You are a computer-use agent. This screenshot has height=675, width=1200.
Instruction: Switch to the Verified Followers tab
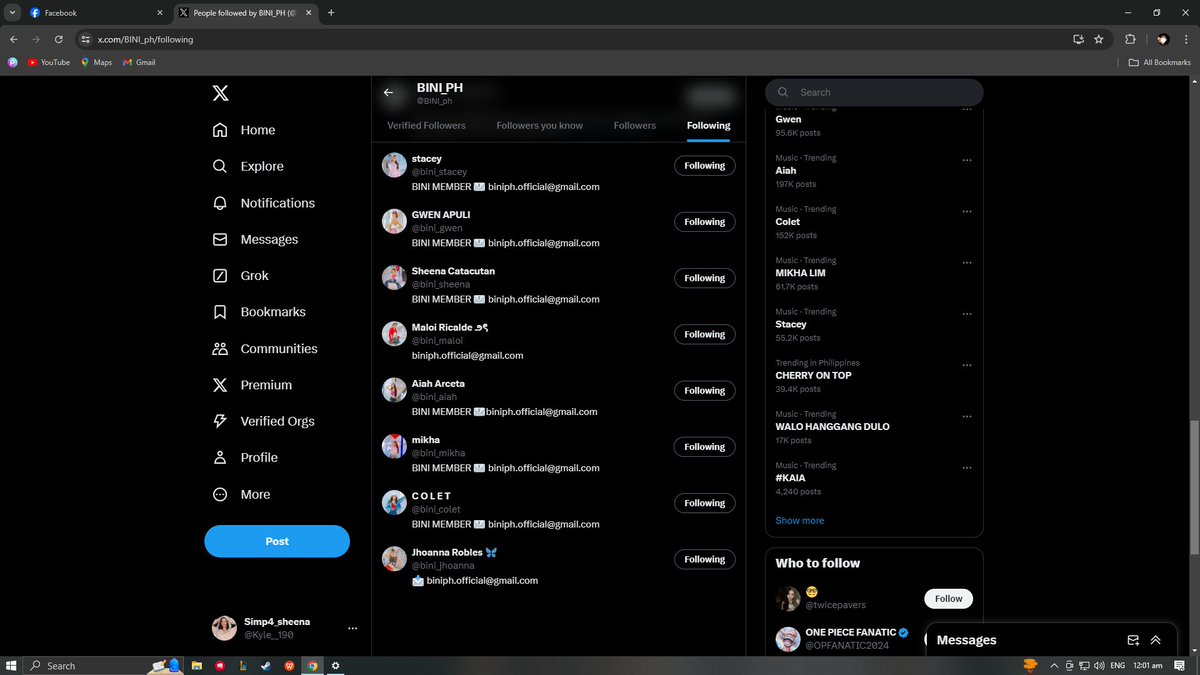click(426, 125)
